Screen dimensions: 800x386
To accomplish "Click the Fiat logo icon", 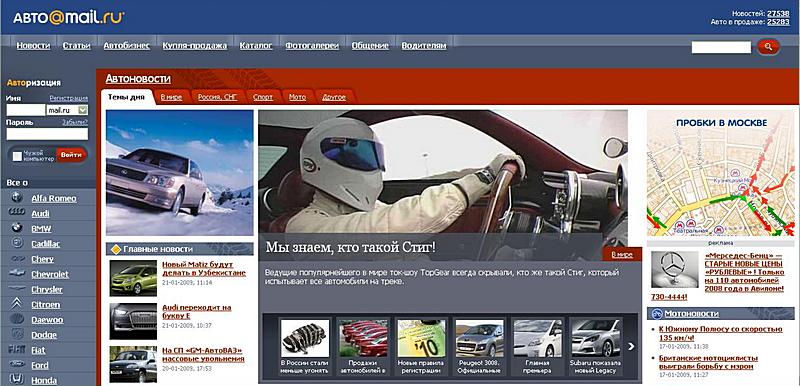I will (x=17, y=350).
